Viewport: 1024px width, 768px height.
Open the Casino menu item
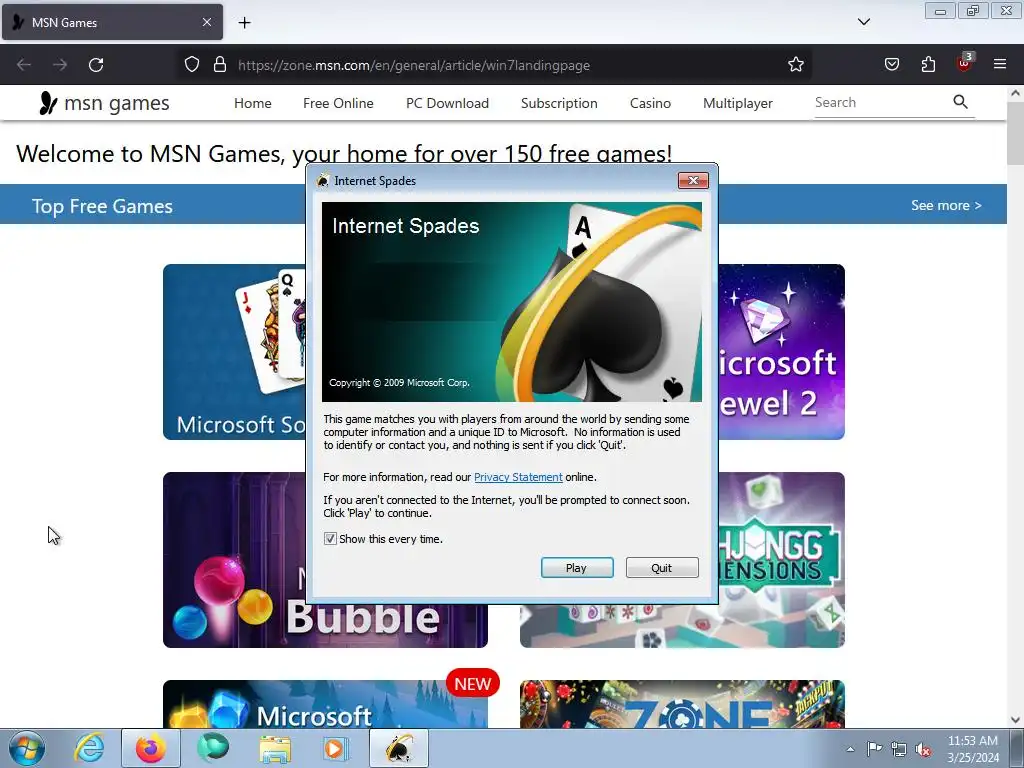(x=650, y=103)
